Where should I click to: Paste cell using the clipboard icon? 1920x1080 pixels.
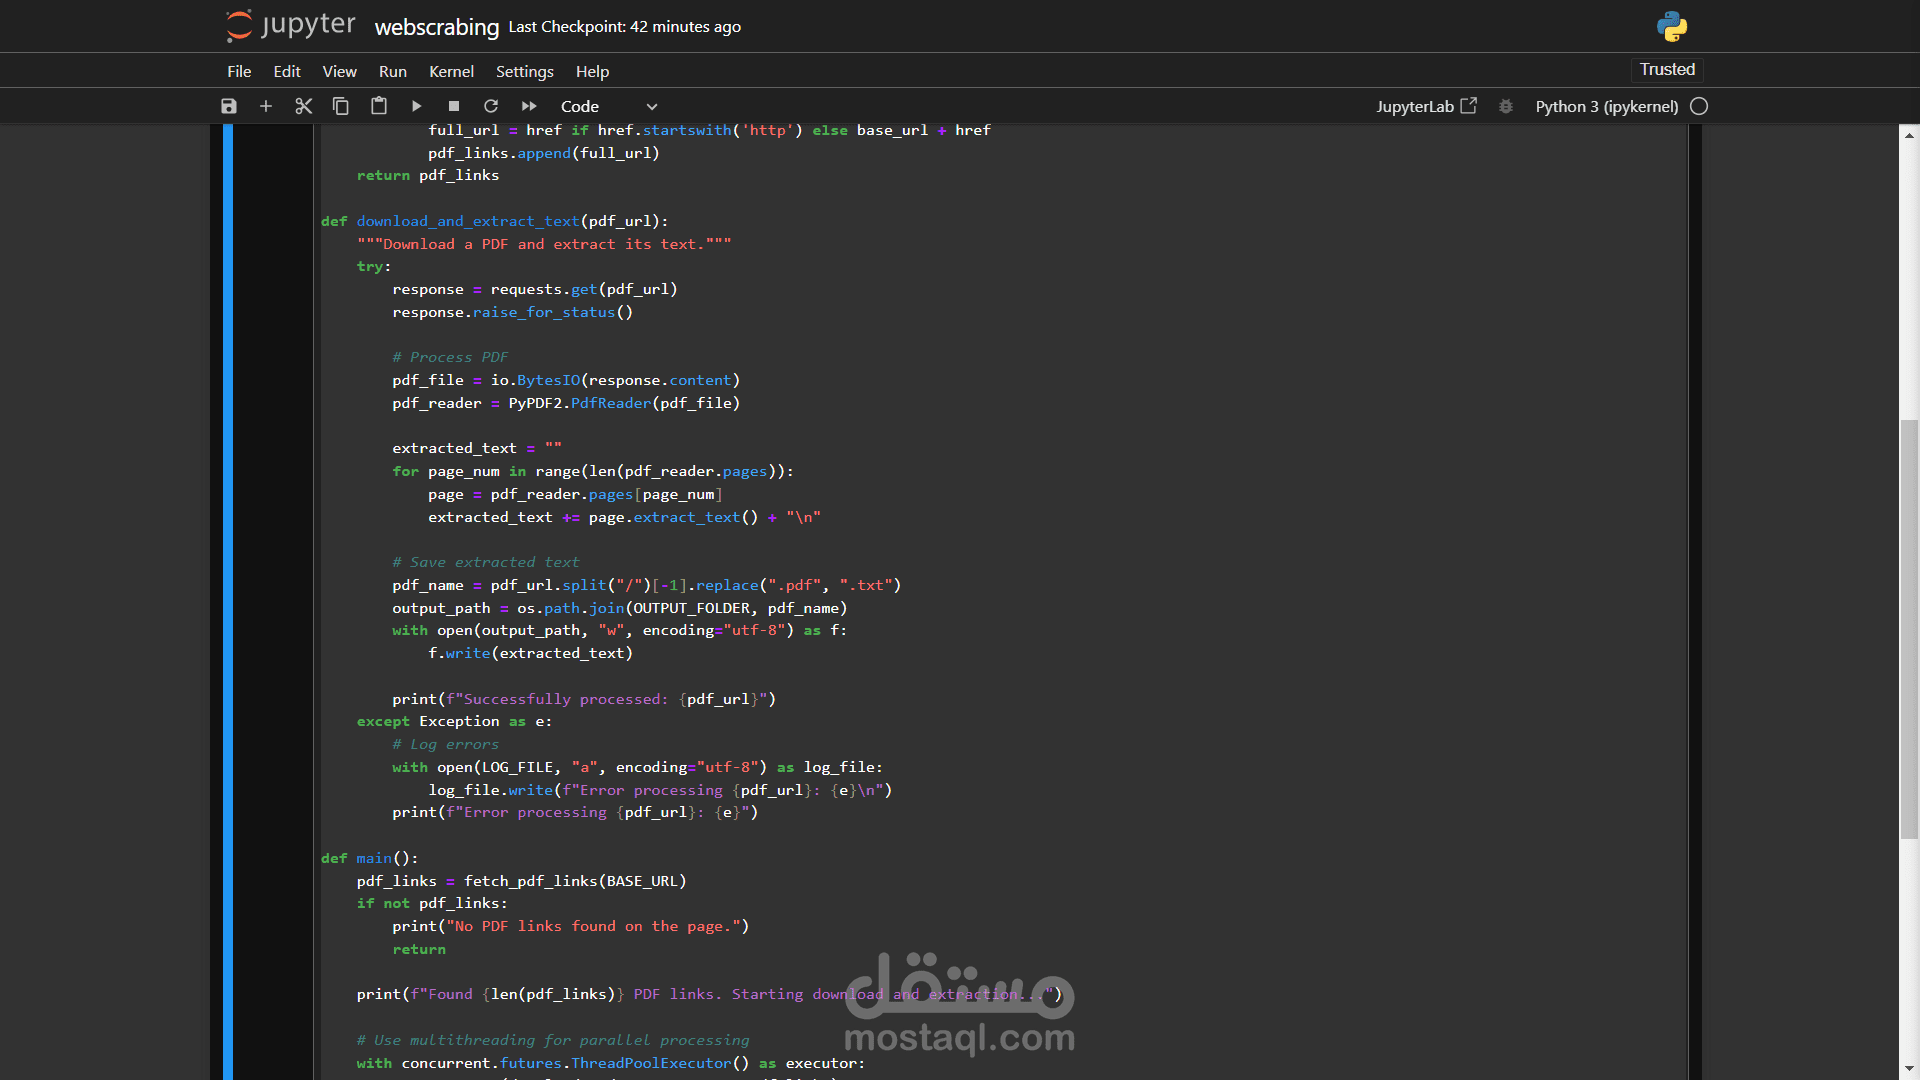pos(379,106)
